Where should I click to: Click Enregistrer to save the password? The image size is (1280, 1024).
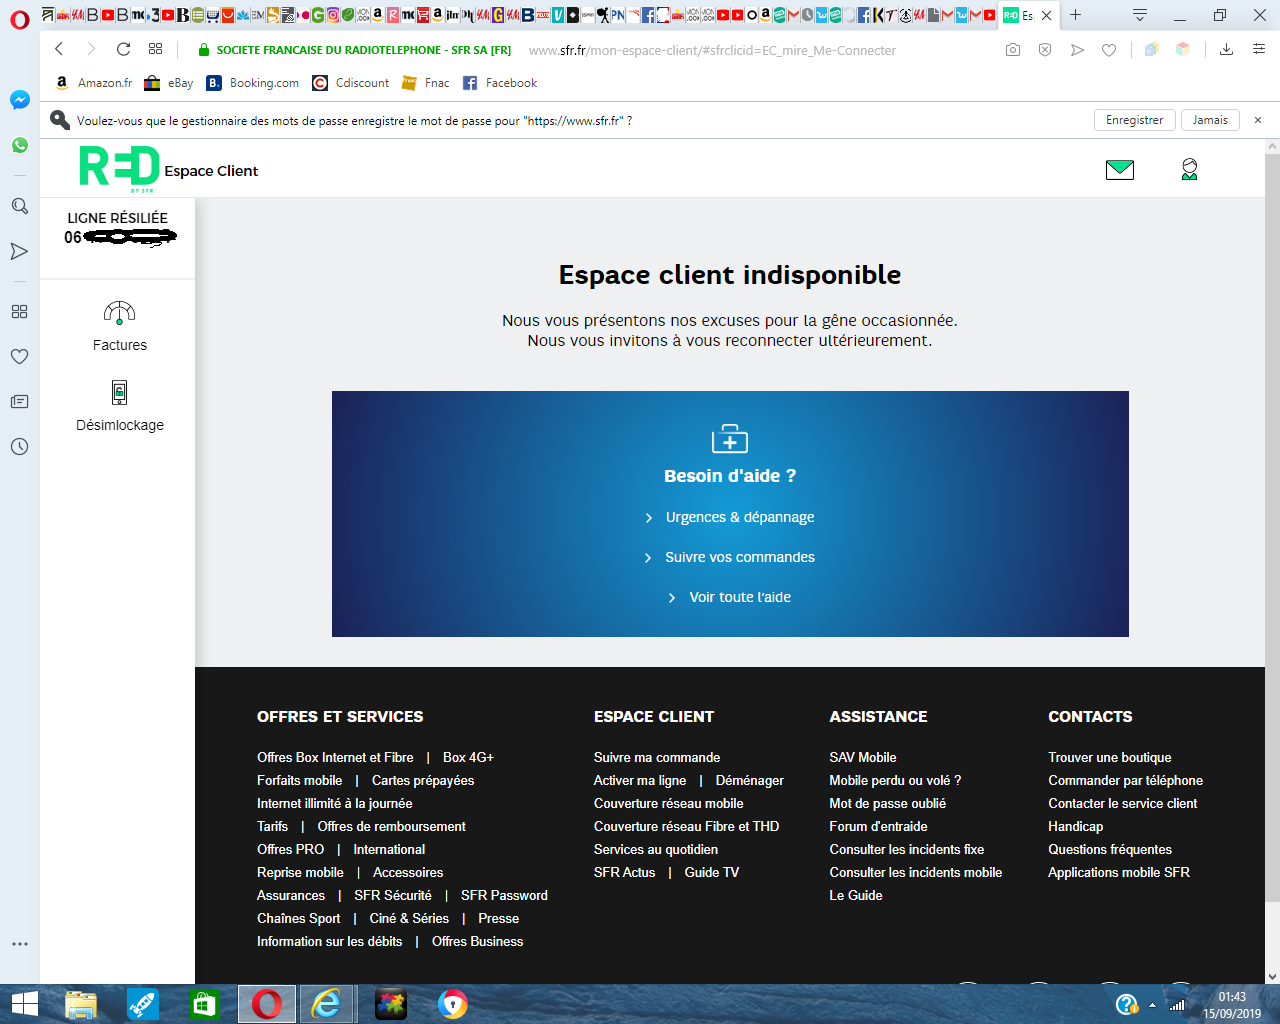[1134, 120]
